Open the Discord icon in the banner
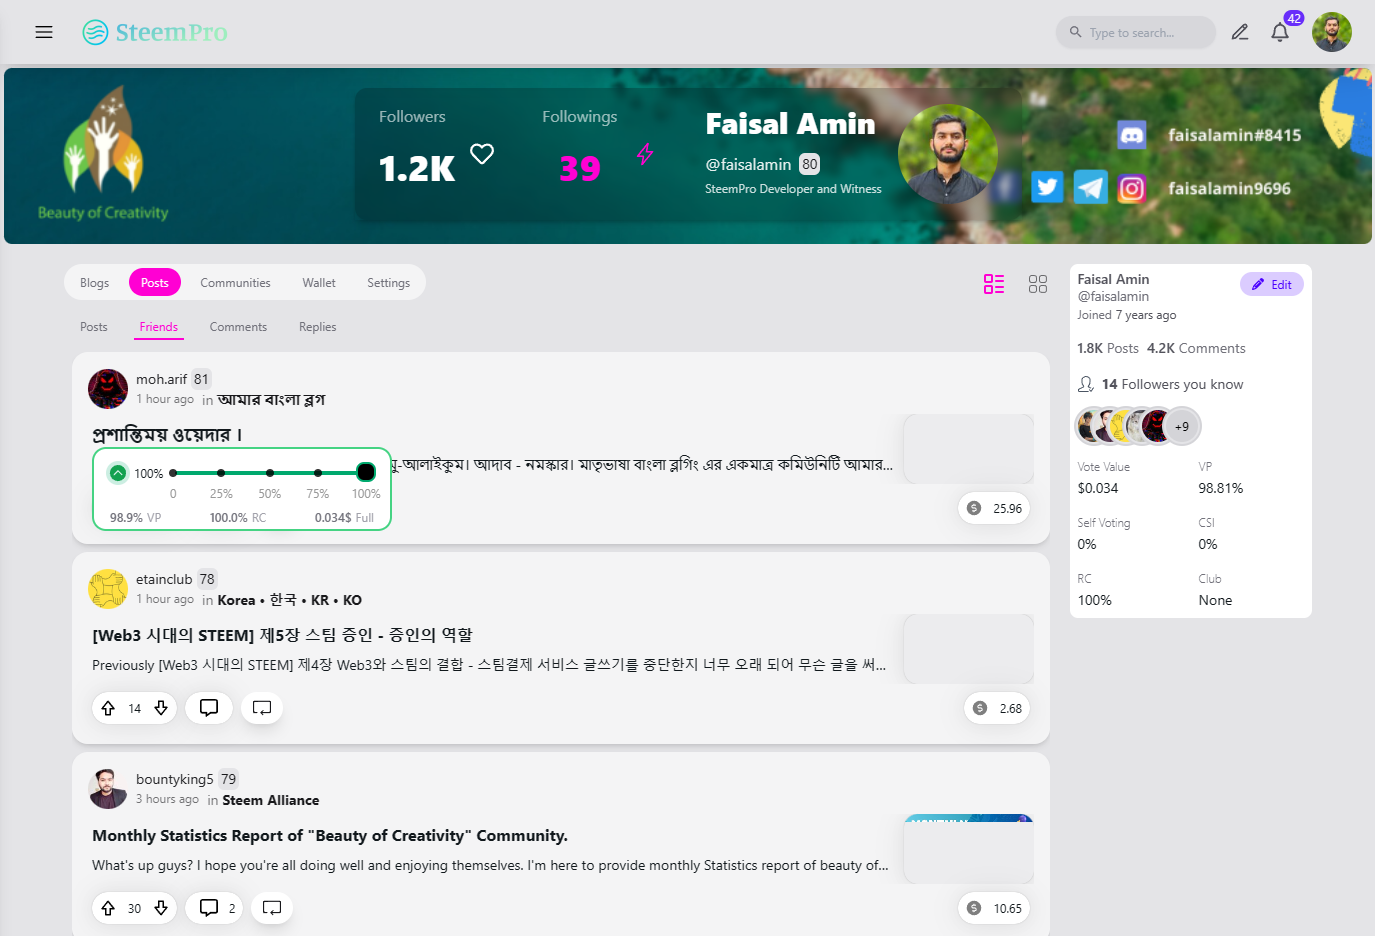The image size is (1375, 936). tap(1131, 134)
